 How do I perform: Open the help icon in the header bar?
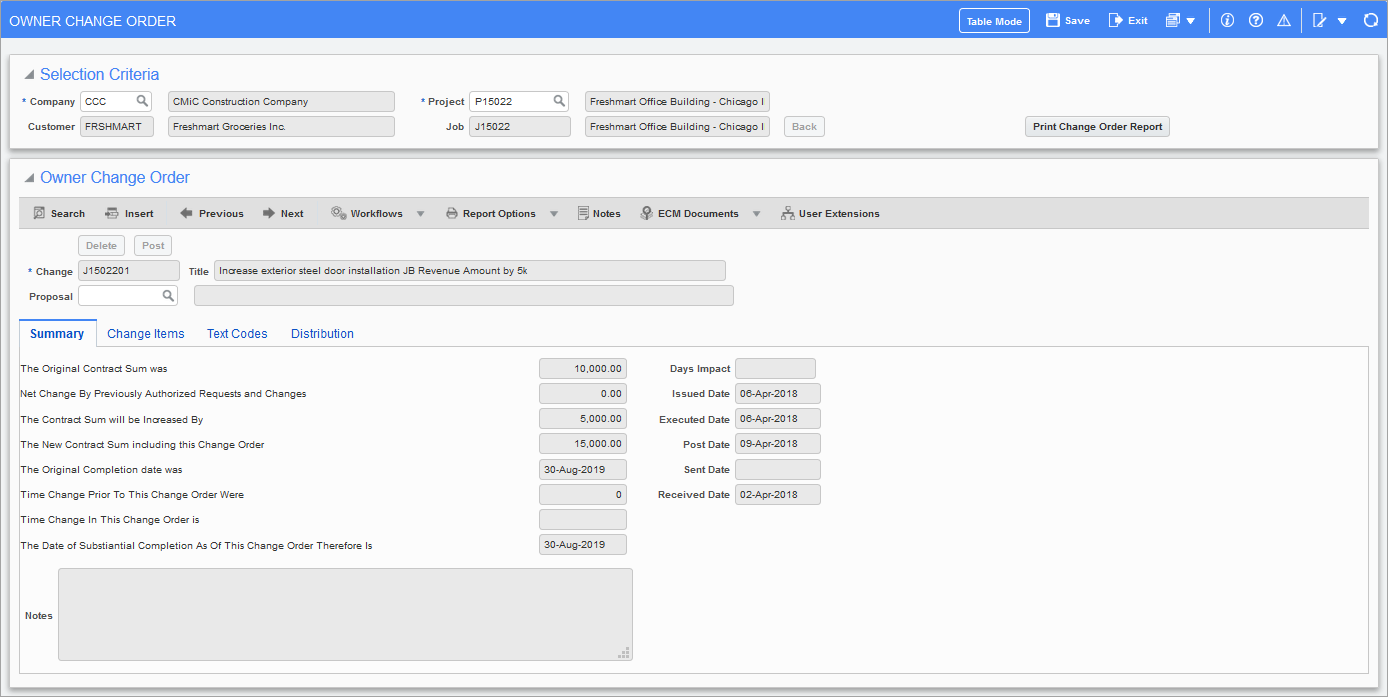pyautogui.click(x=1255, y=19)
